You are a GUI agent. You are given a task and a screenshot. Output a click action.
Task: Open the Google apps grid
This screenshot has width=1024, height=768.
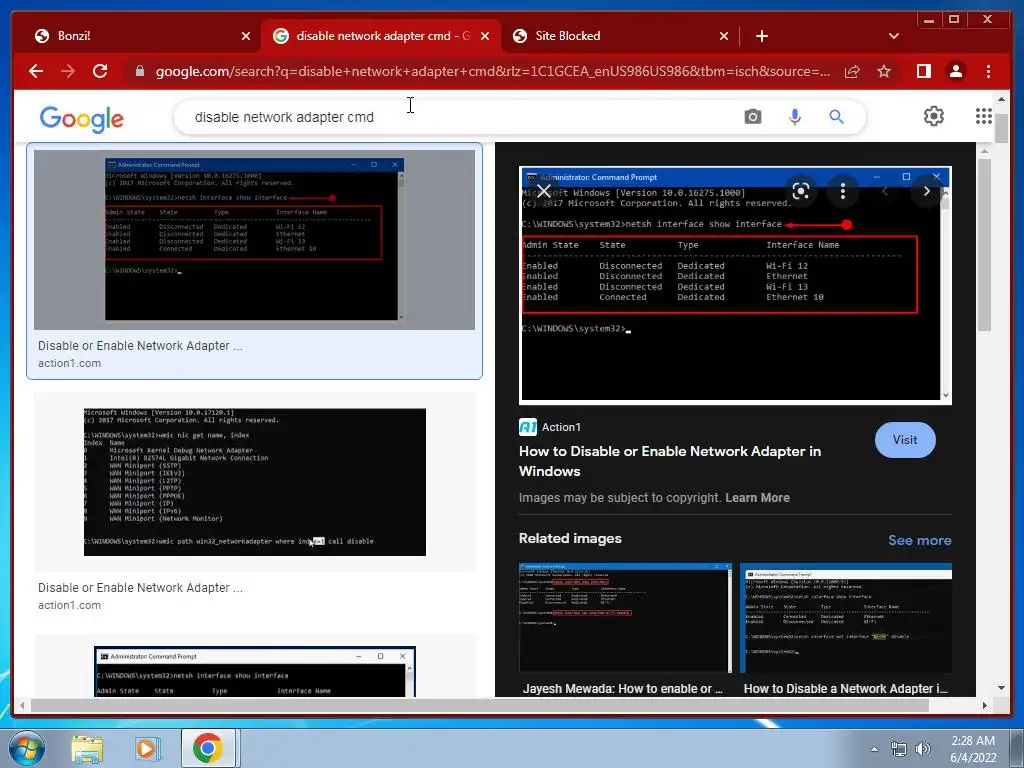click(984, 116)
